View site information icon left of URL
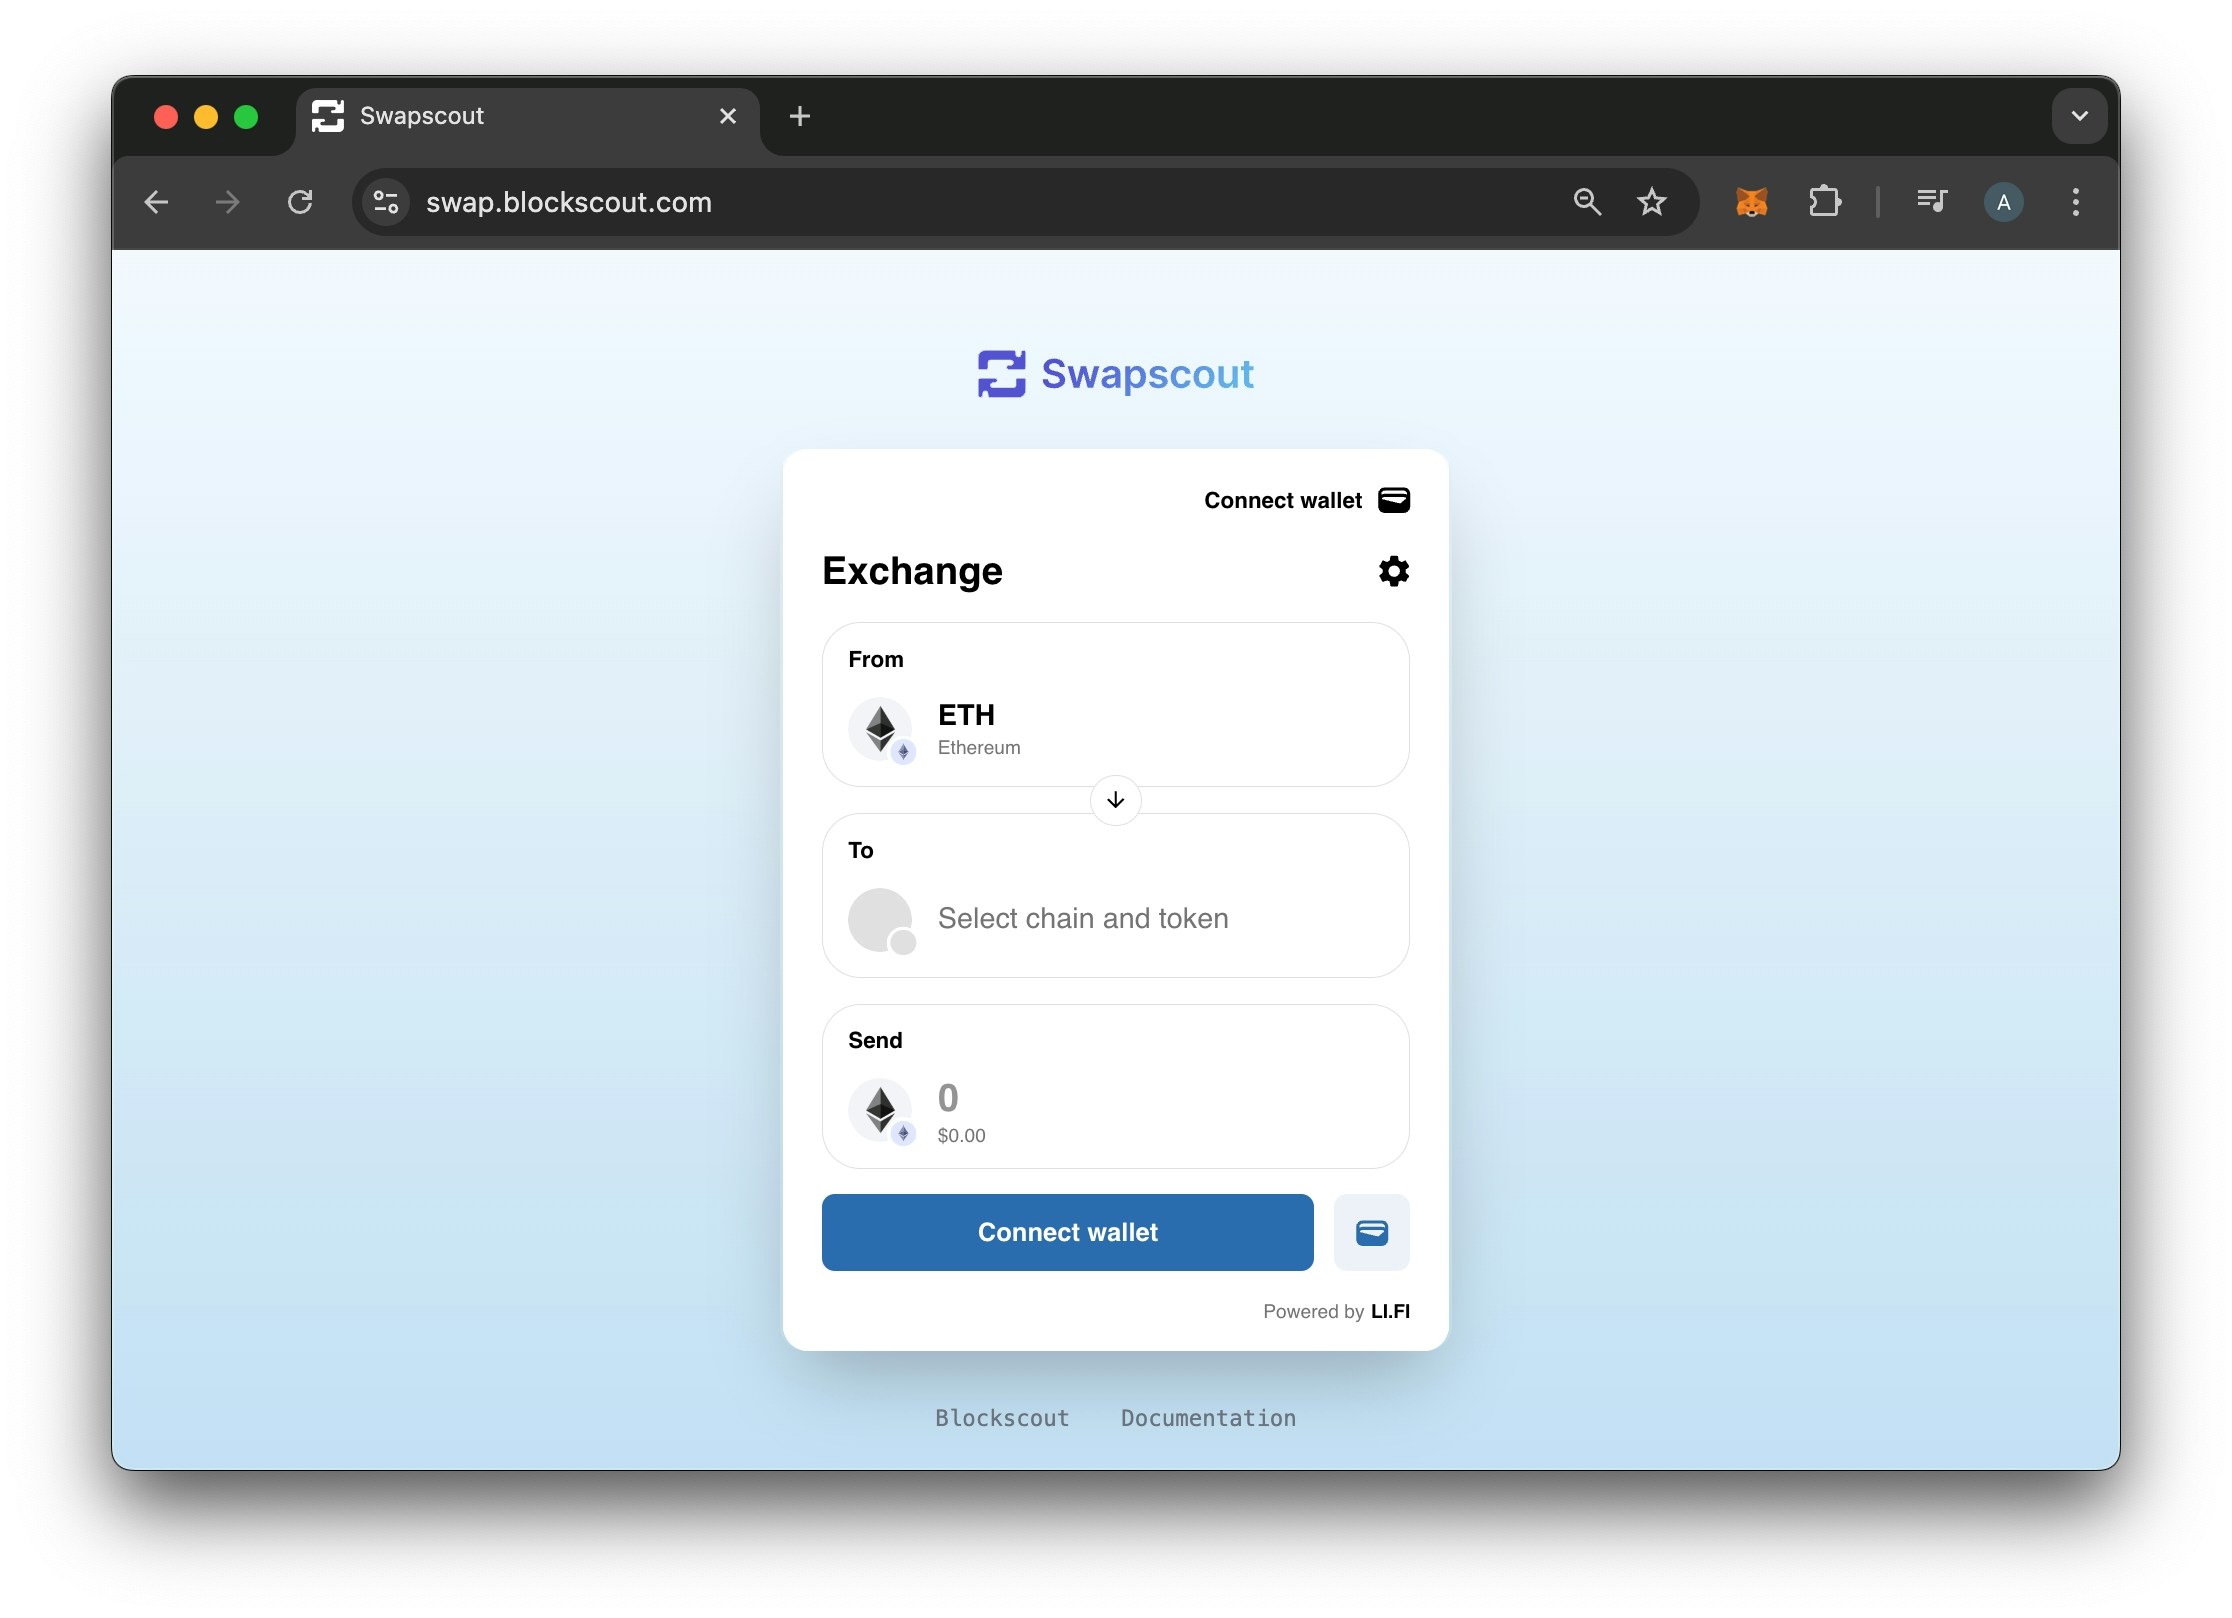Viewport: 2232px width, 1618px height. [x=386, y=202]
